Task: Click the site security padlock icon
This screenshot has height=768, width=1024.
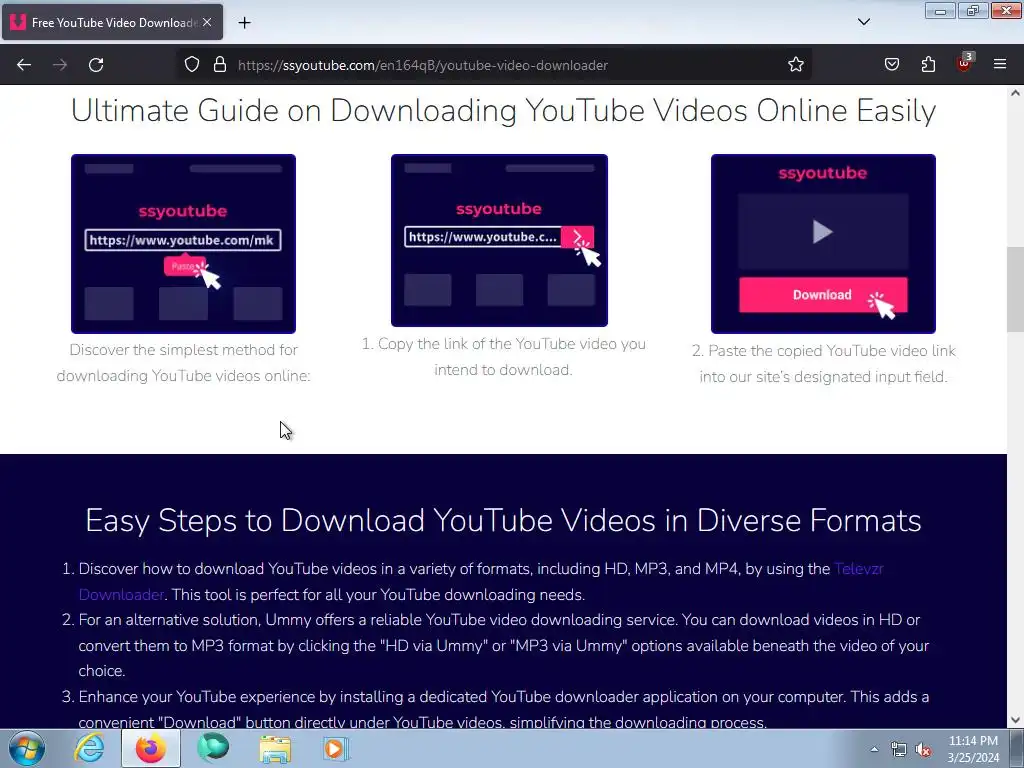Action: 220,65
